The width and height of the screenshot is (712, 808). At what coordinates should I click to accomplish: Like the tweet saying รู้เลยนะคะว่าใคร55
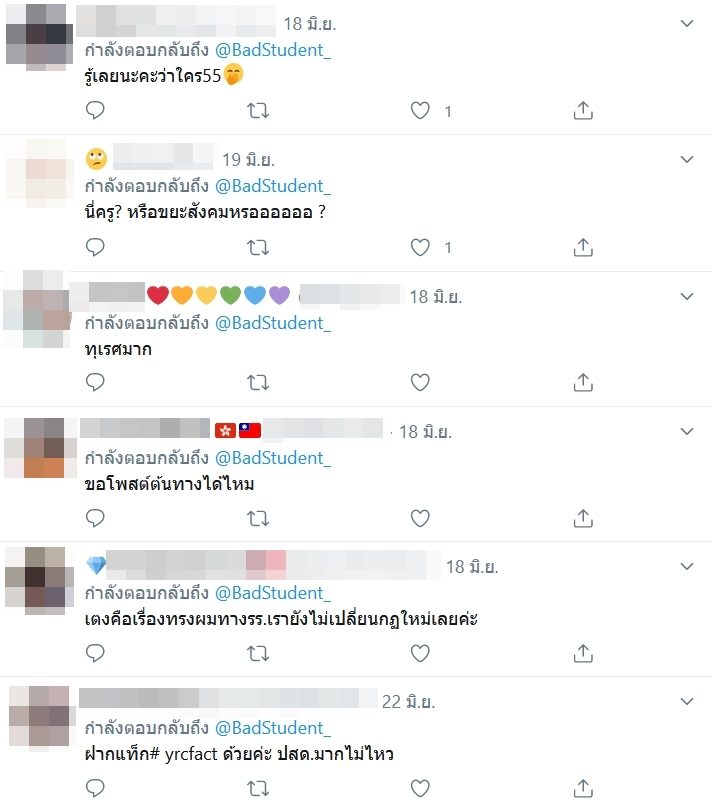point(420,111)
